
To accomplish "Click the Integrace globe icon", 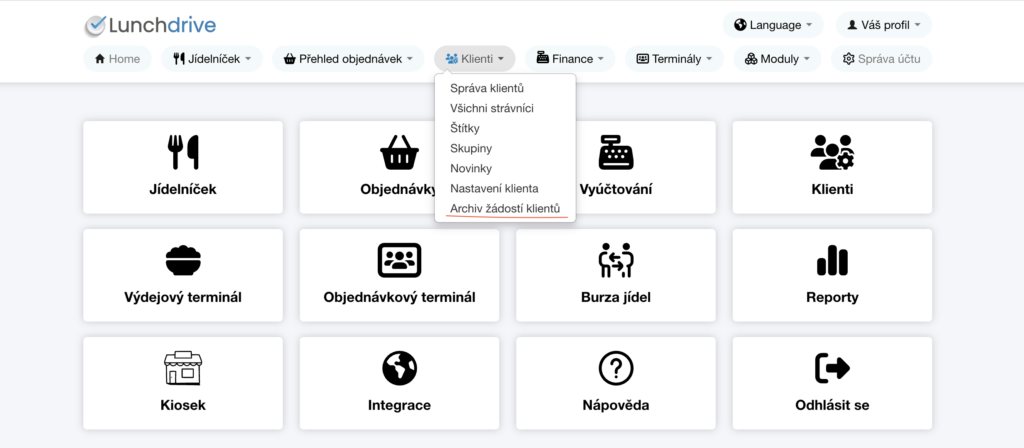I will coord(399,368).
